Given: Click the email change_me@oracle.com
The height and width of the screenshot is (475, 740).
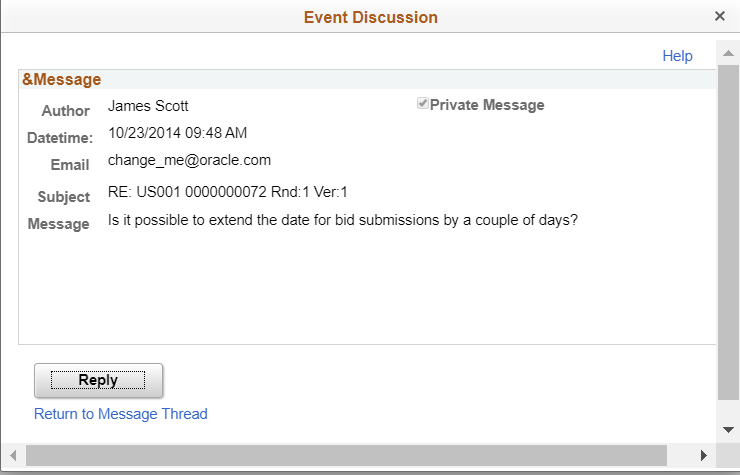Looking at the screenshot, I should (x=189, y=160).
